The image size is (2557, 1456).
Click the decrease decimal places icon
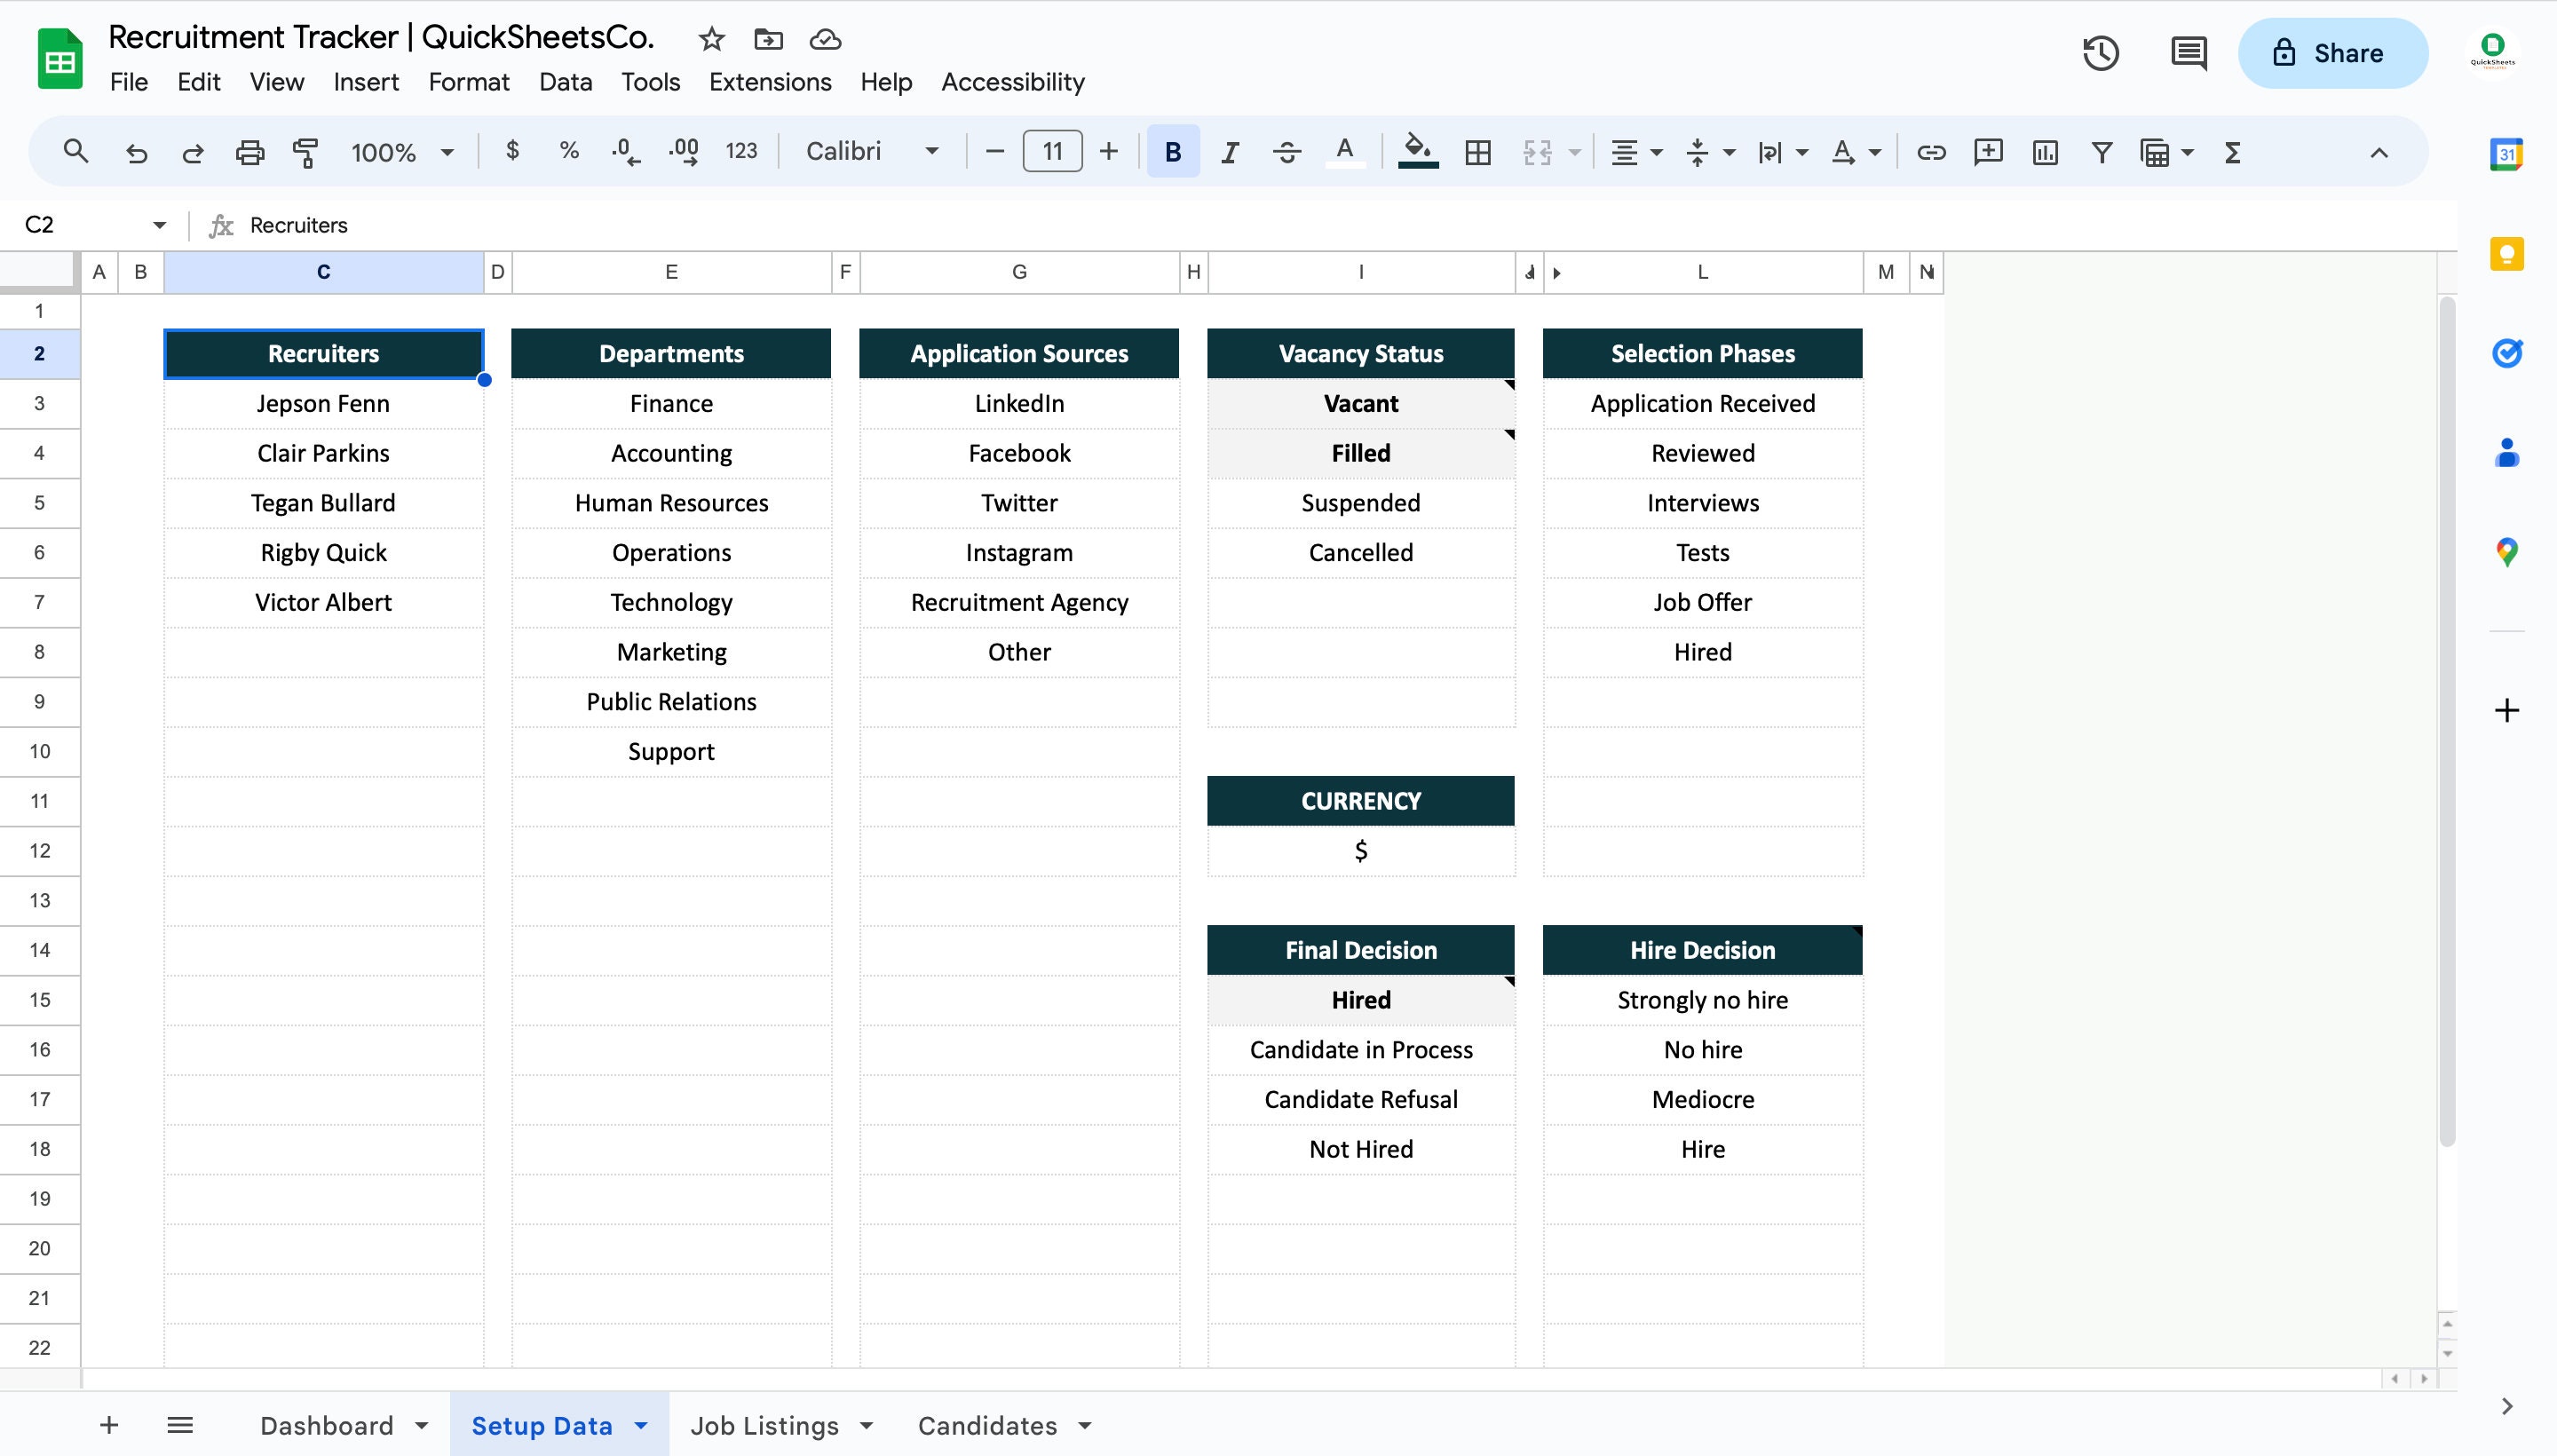point(624,151)
